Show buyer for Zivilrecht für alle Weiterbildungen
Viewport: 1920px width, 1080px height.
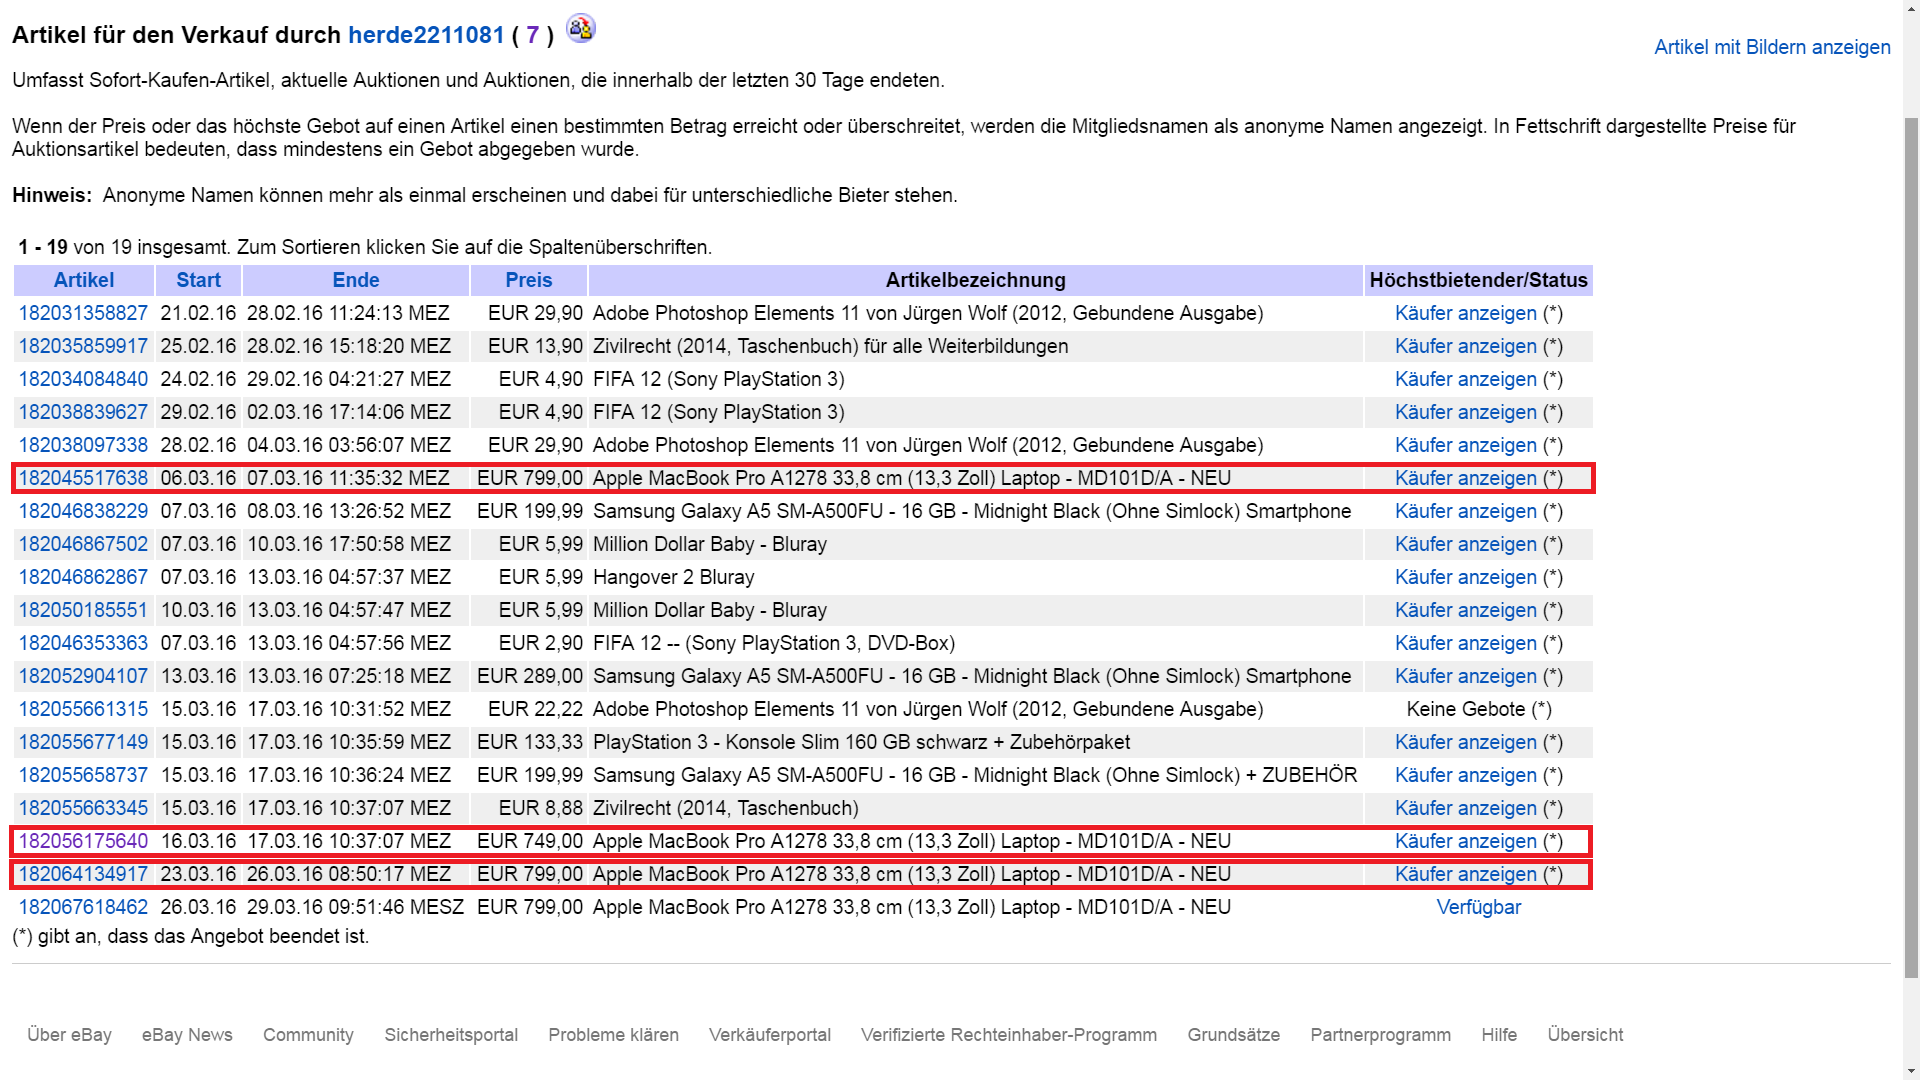point(1465,346)
